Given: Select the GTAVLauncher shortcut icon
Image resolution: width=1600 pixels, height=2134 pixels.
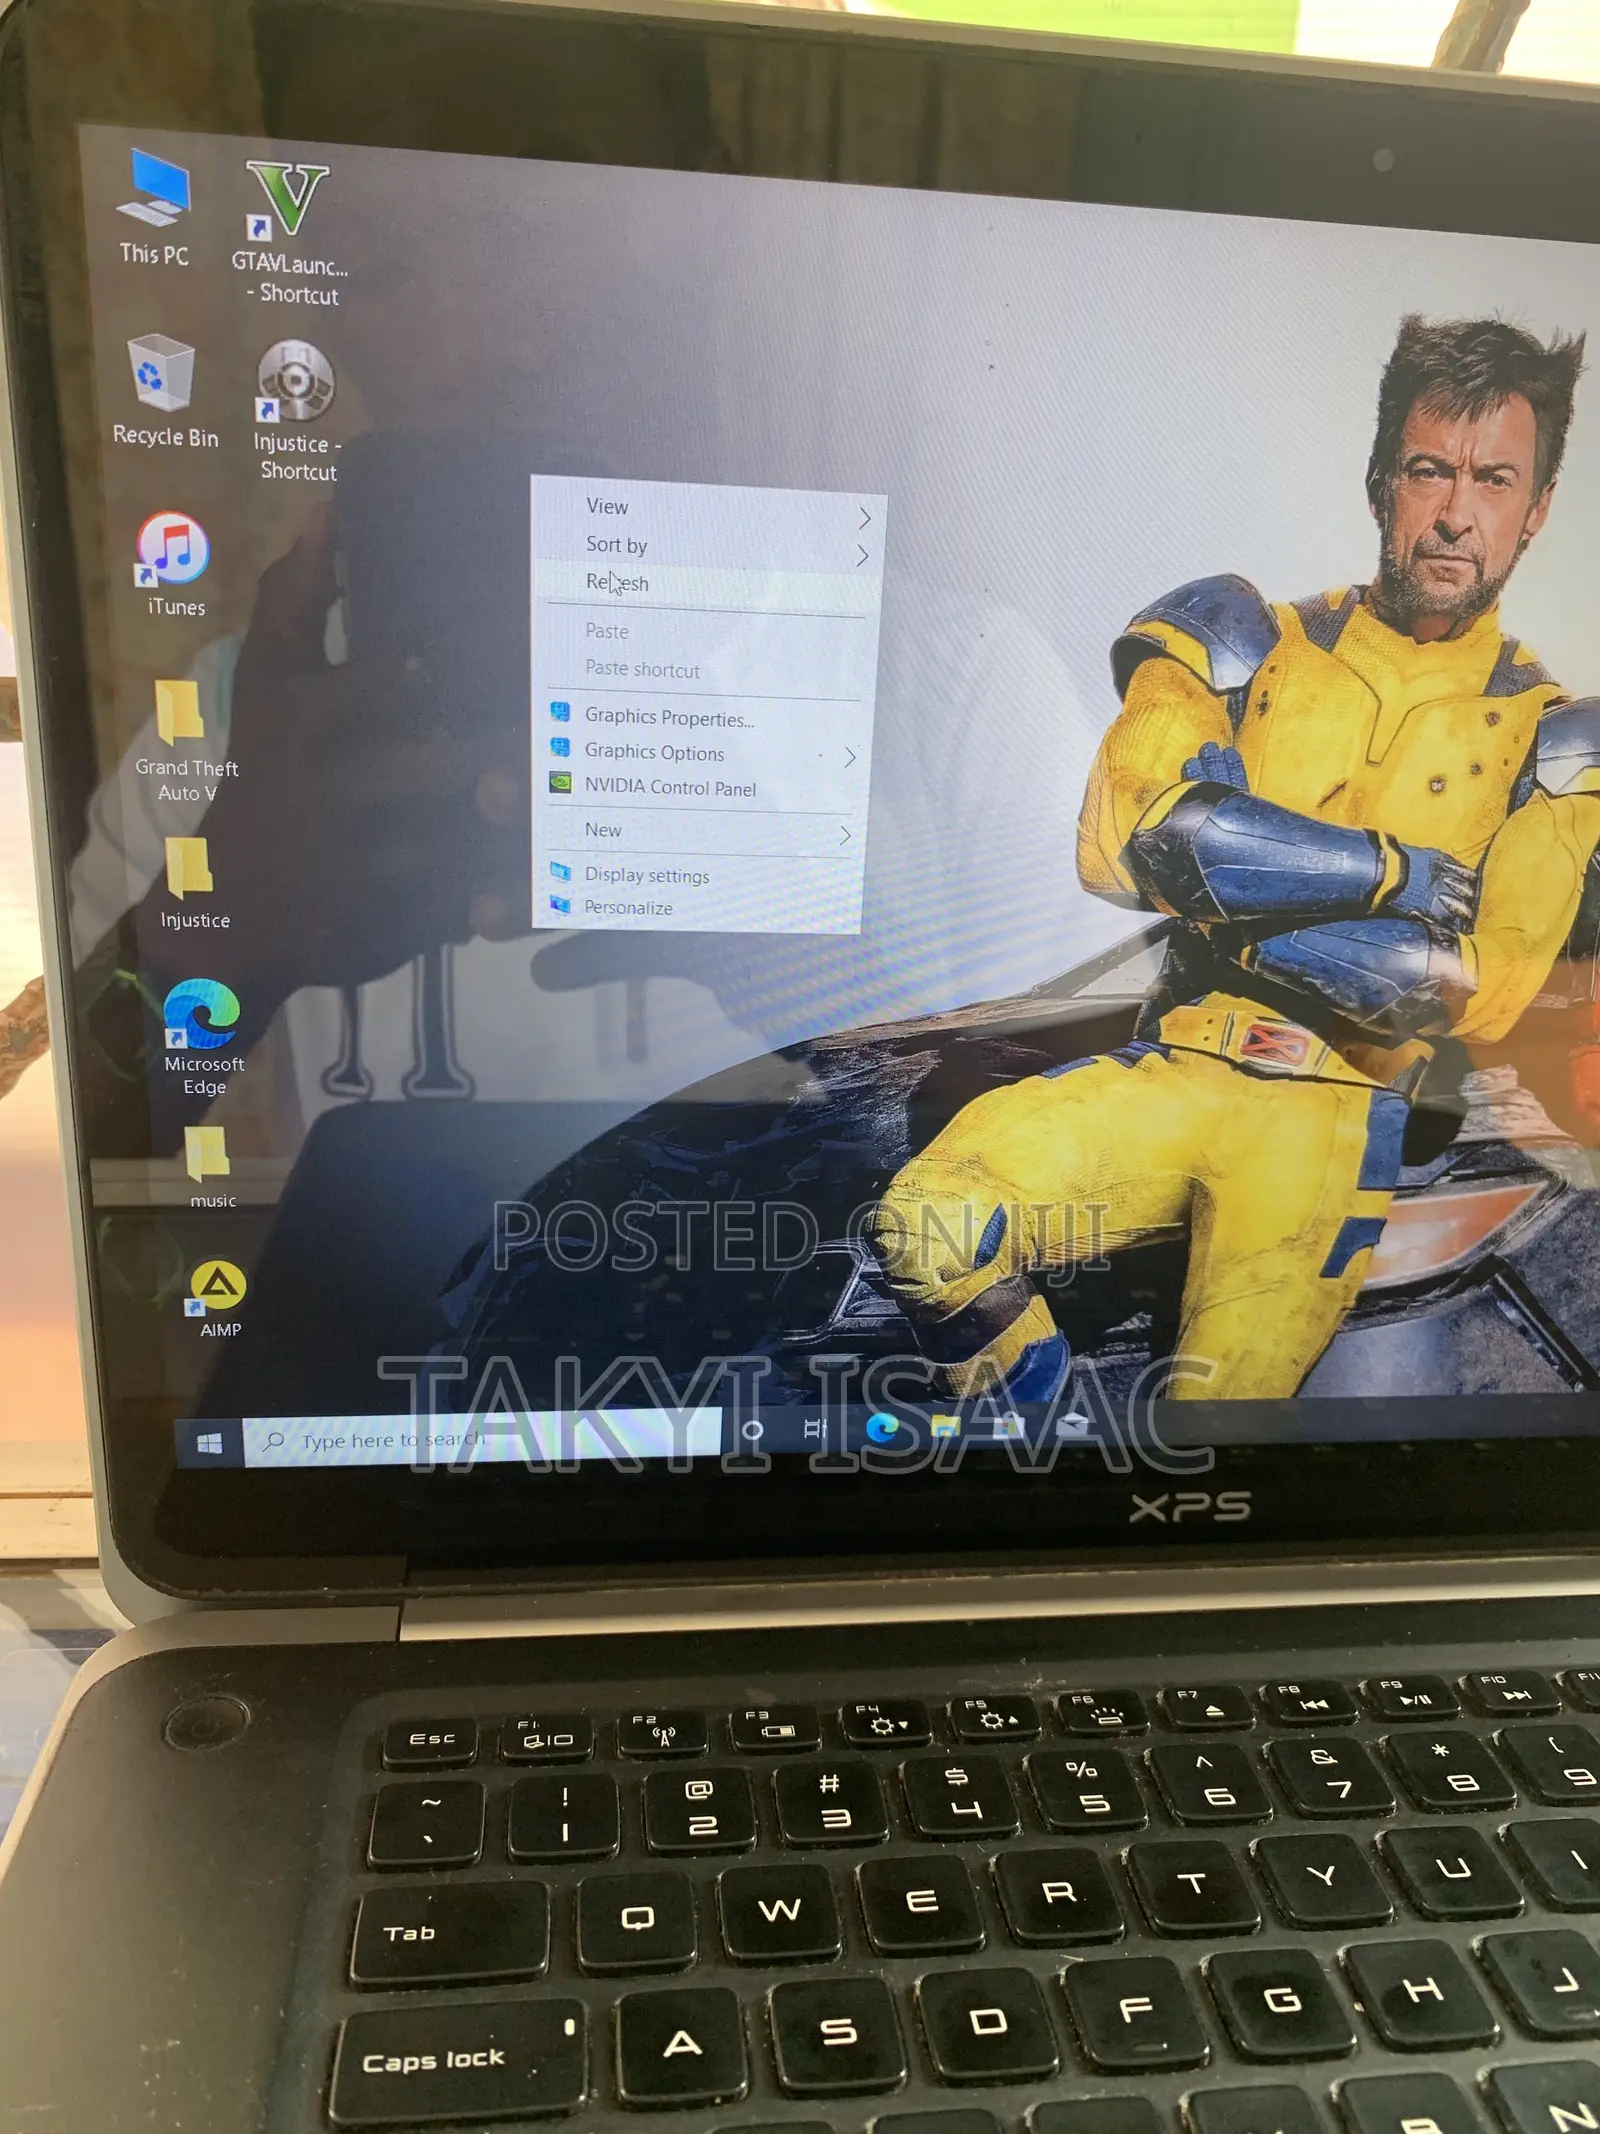Looking at the screenshot, I should [288, 232].
